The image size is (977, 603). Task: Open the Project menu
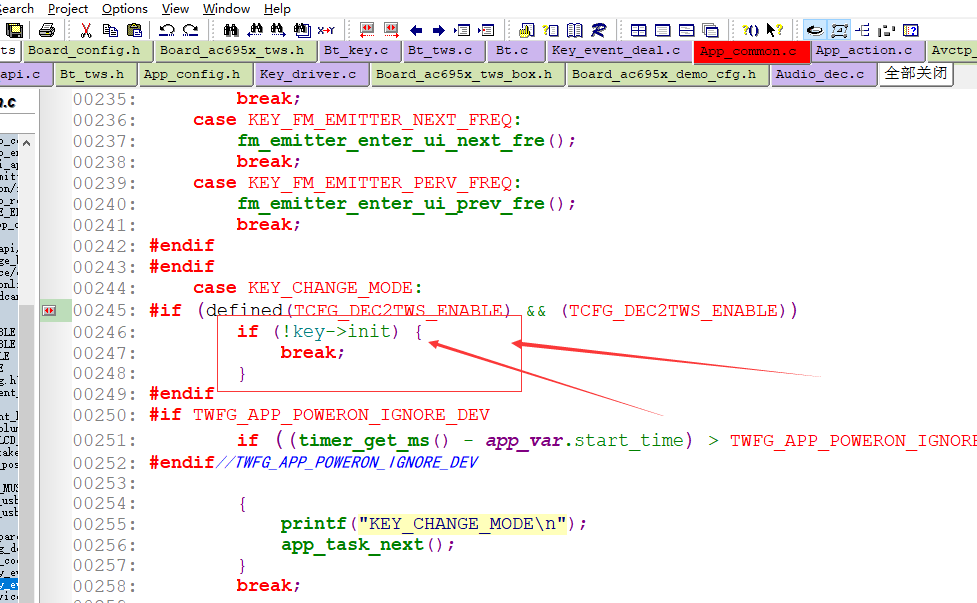click(x=68, y=9)
